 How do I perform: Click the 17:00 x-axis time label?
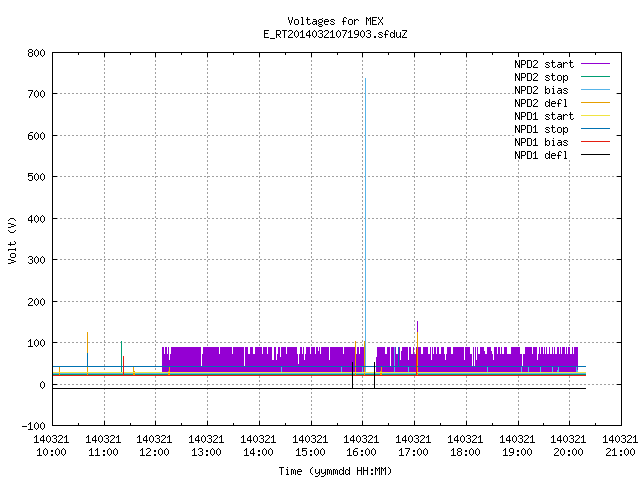413,452
